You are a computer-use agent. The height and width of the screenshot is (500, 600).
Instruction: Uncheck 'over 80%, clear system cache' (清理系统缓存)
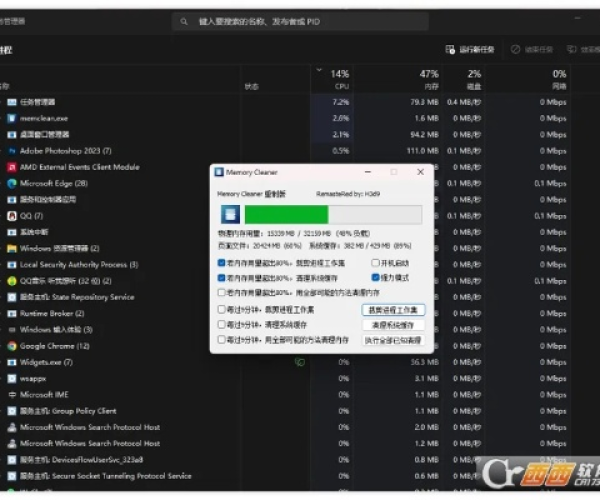[x=221, y=277]
